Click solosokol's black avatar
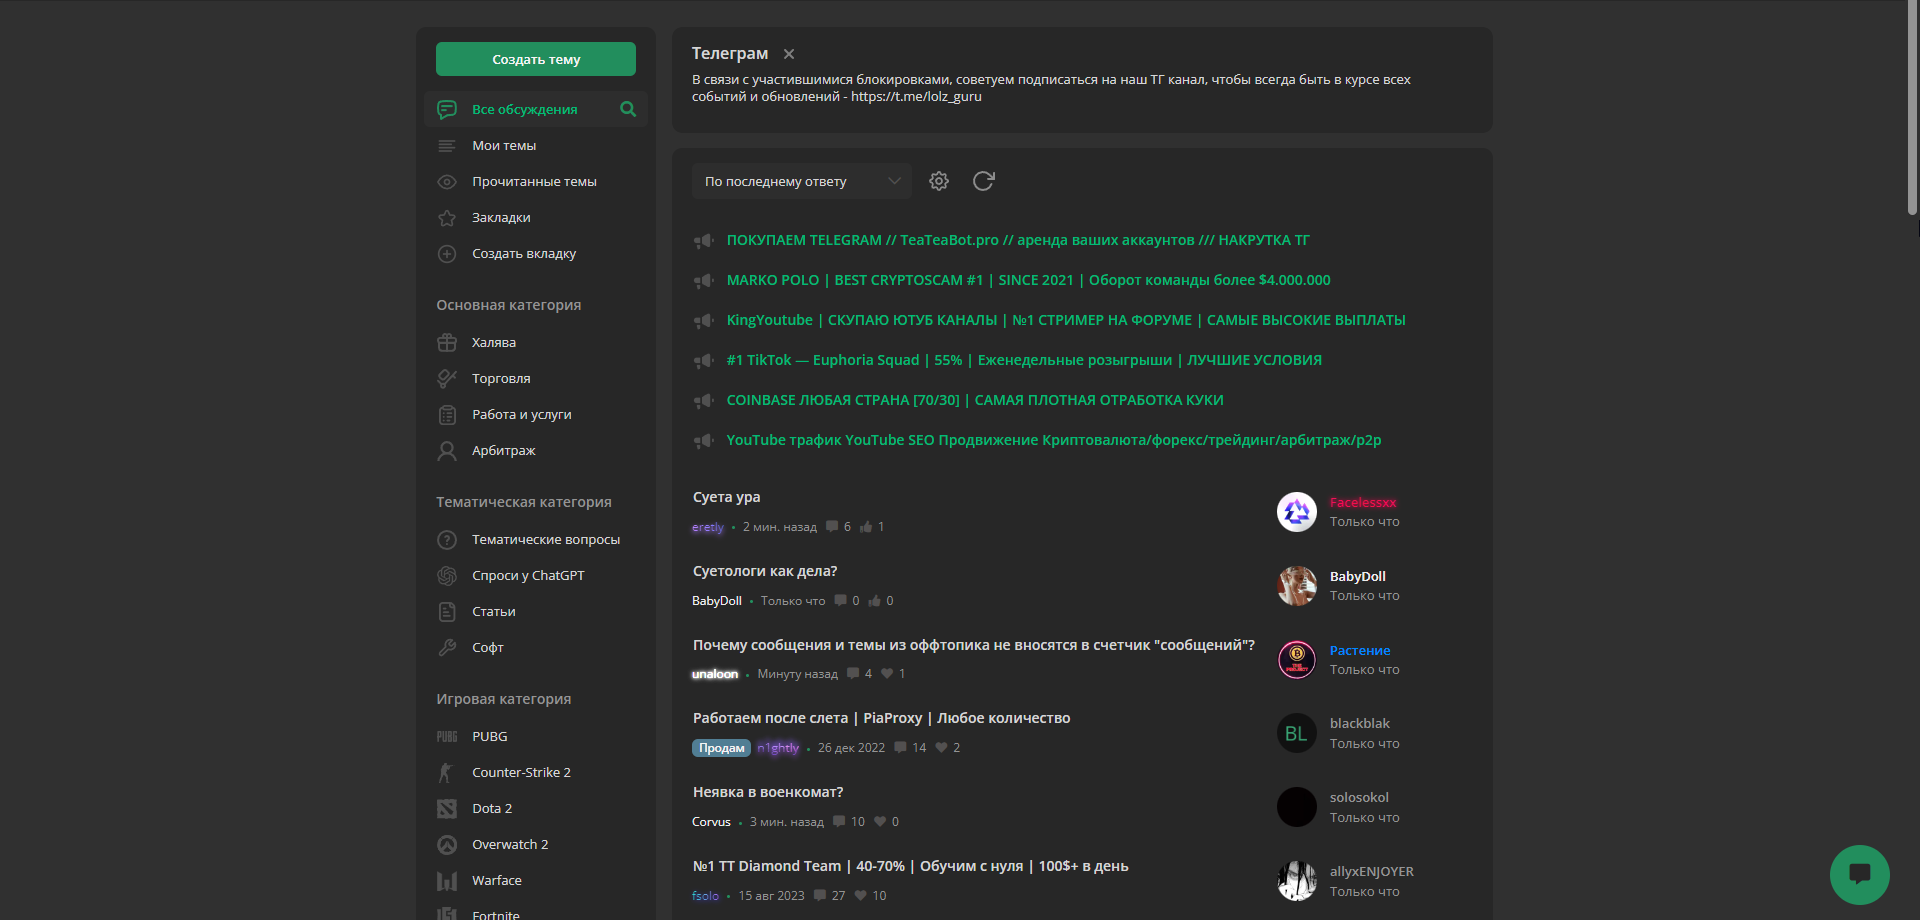The width and height of the screenshot is (1920, 920). click(x=1297, y=807)
